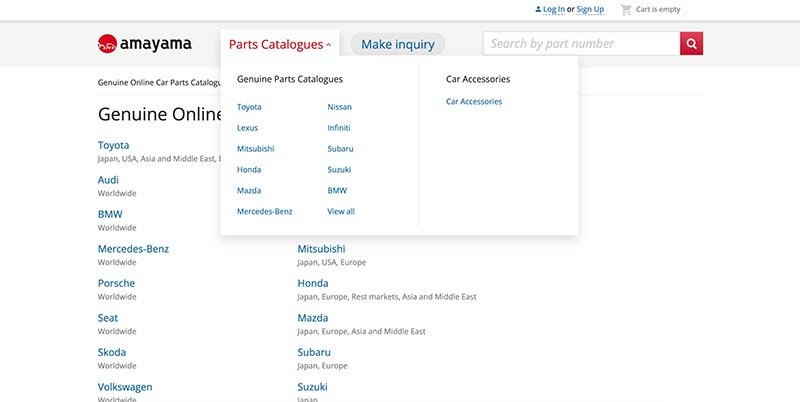The height and width of the screenshot is (402, 800).
Task: Choose Infiniti from the dropdown menu
Action: pyautogui.click(x=339, y=128)
